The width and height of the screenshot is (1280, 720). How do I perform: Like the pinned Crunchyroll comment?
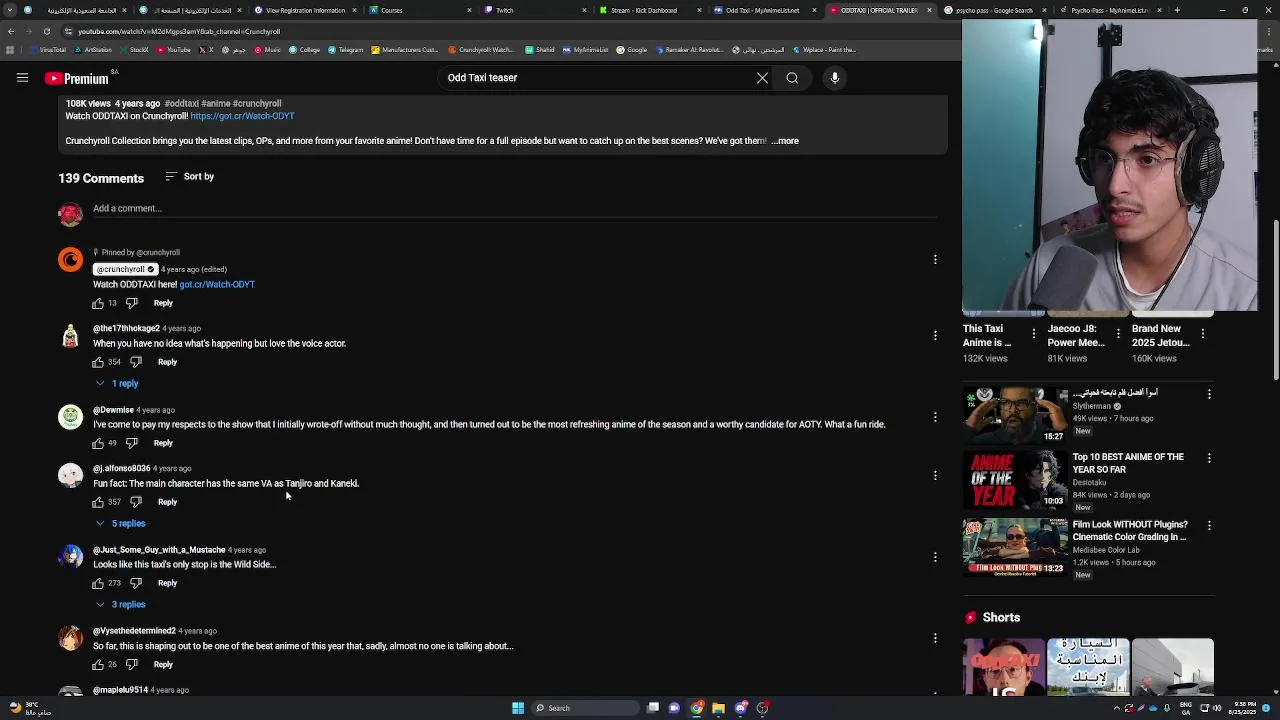click(x=98, y=303)
